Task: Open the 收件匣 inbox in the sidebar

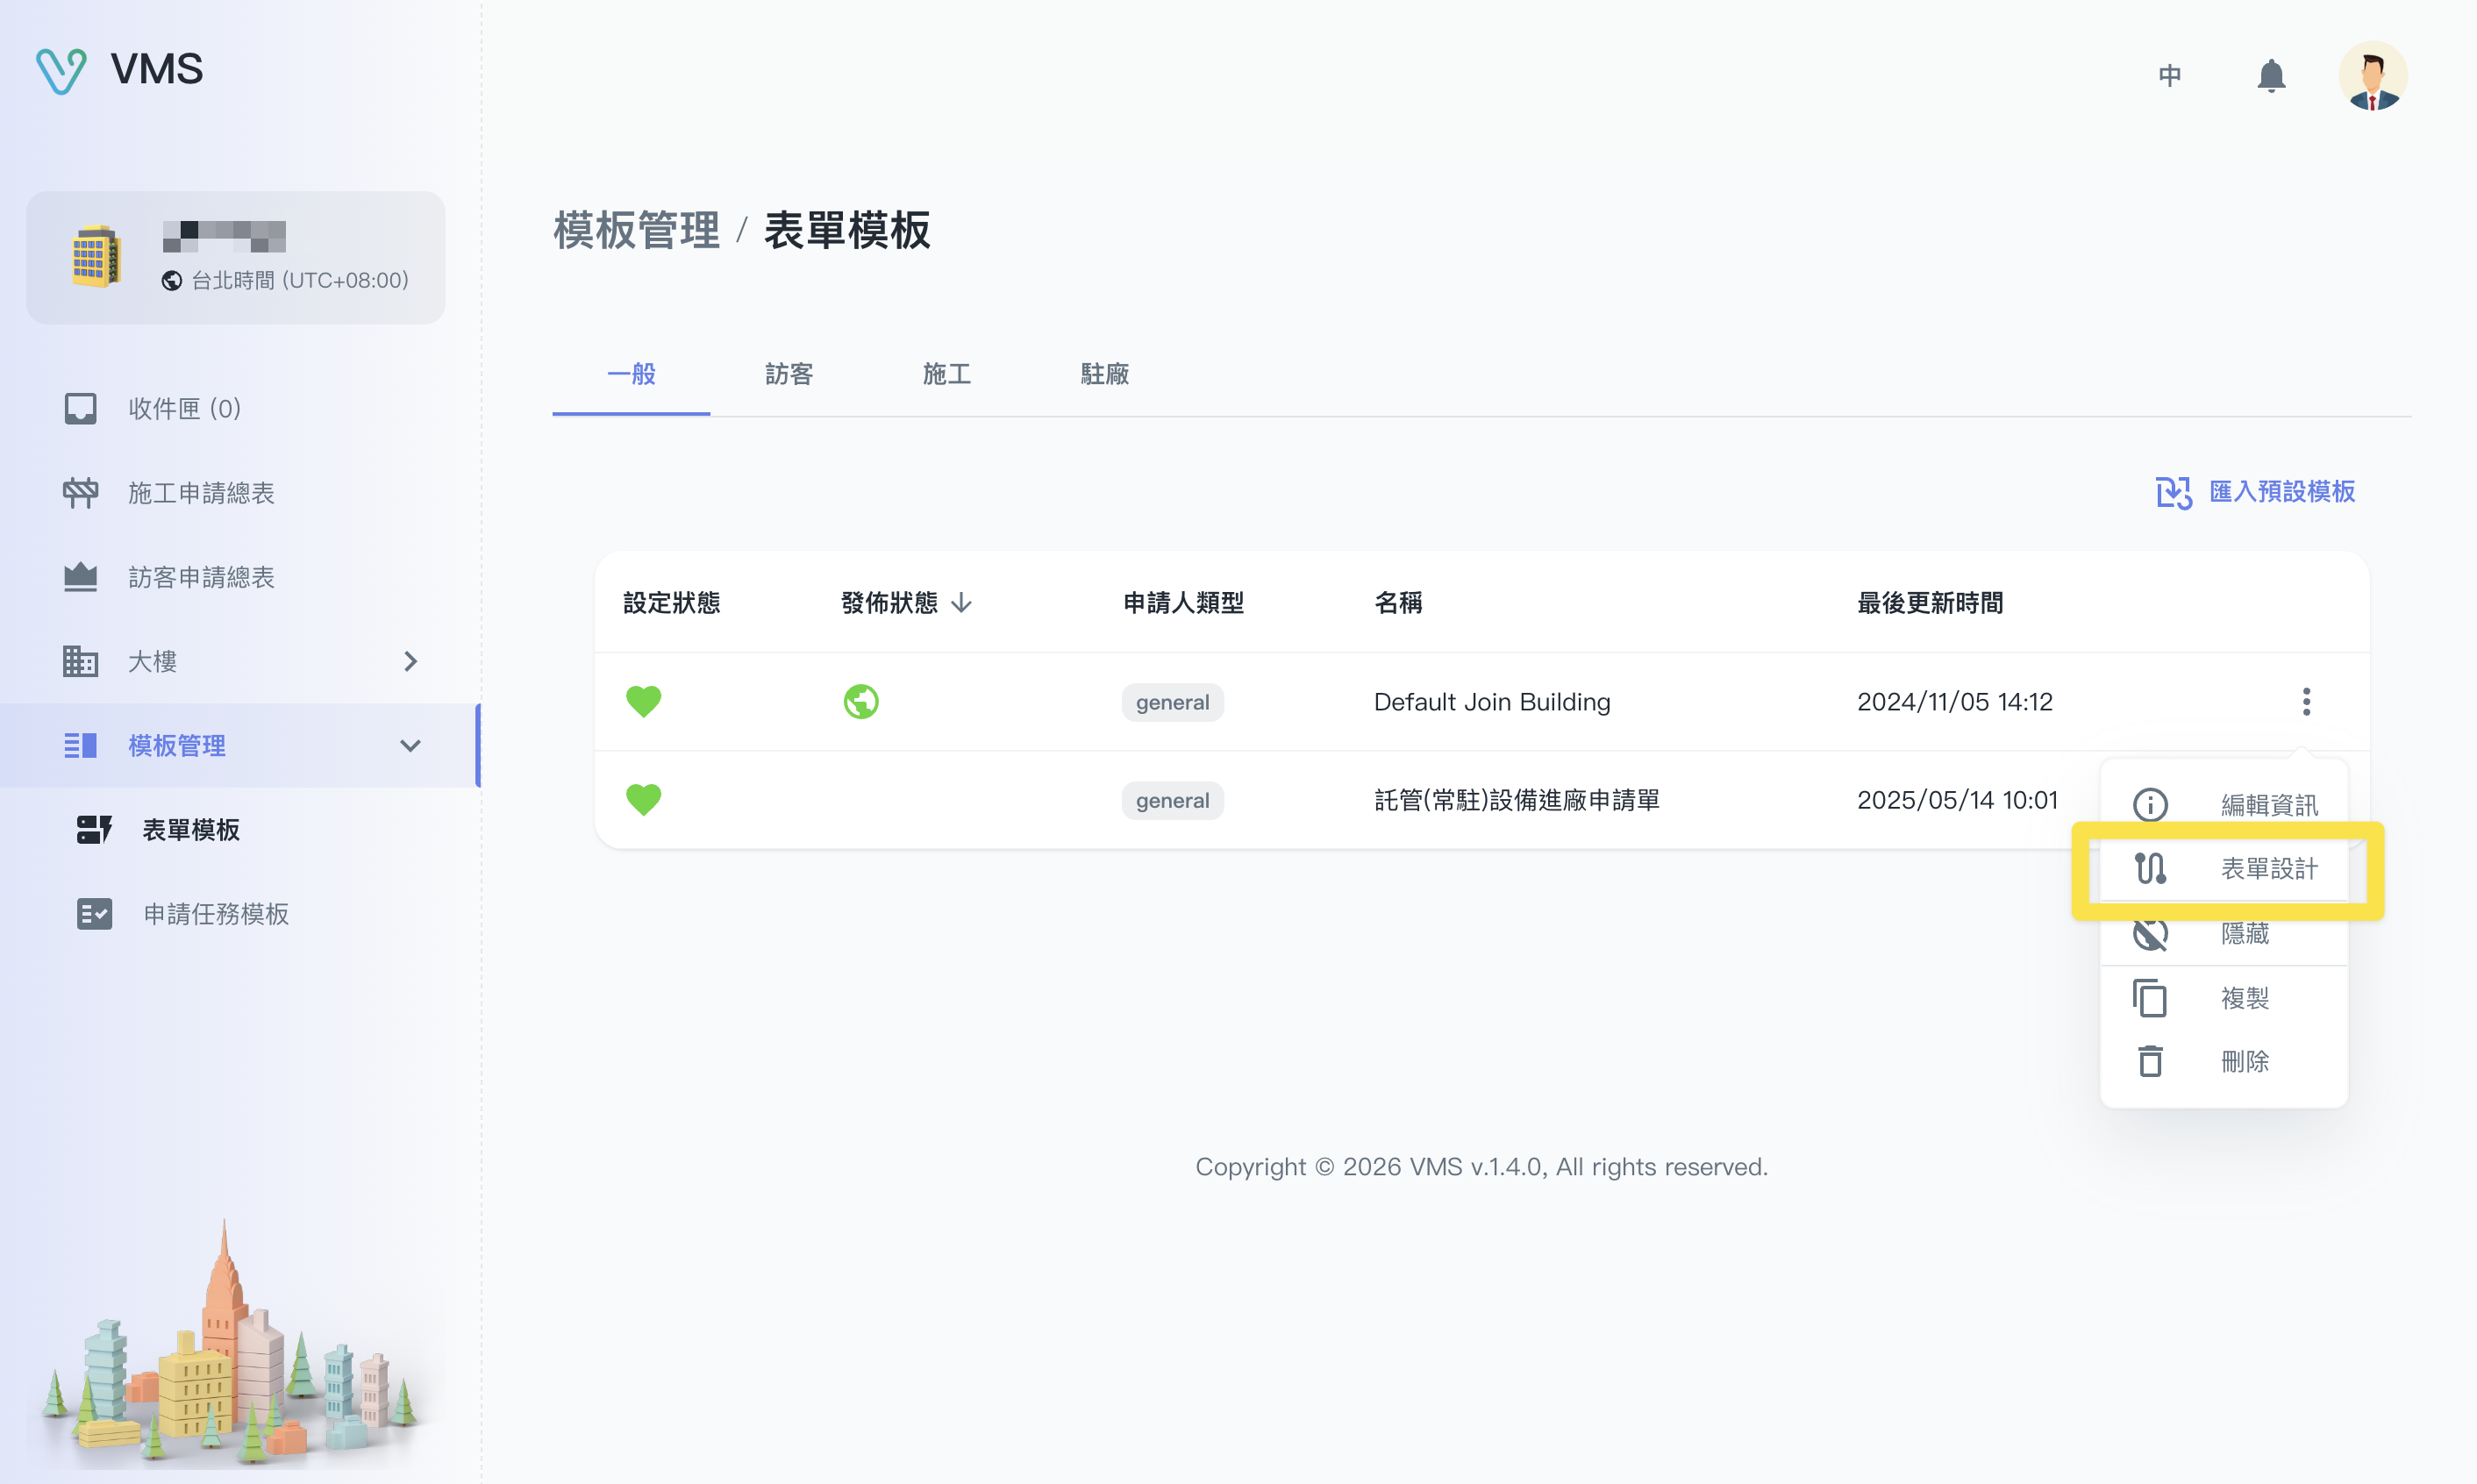Action: click(184, 408)
